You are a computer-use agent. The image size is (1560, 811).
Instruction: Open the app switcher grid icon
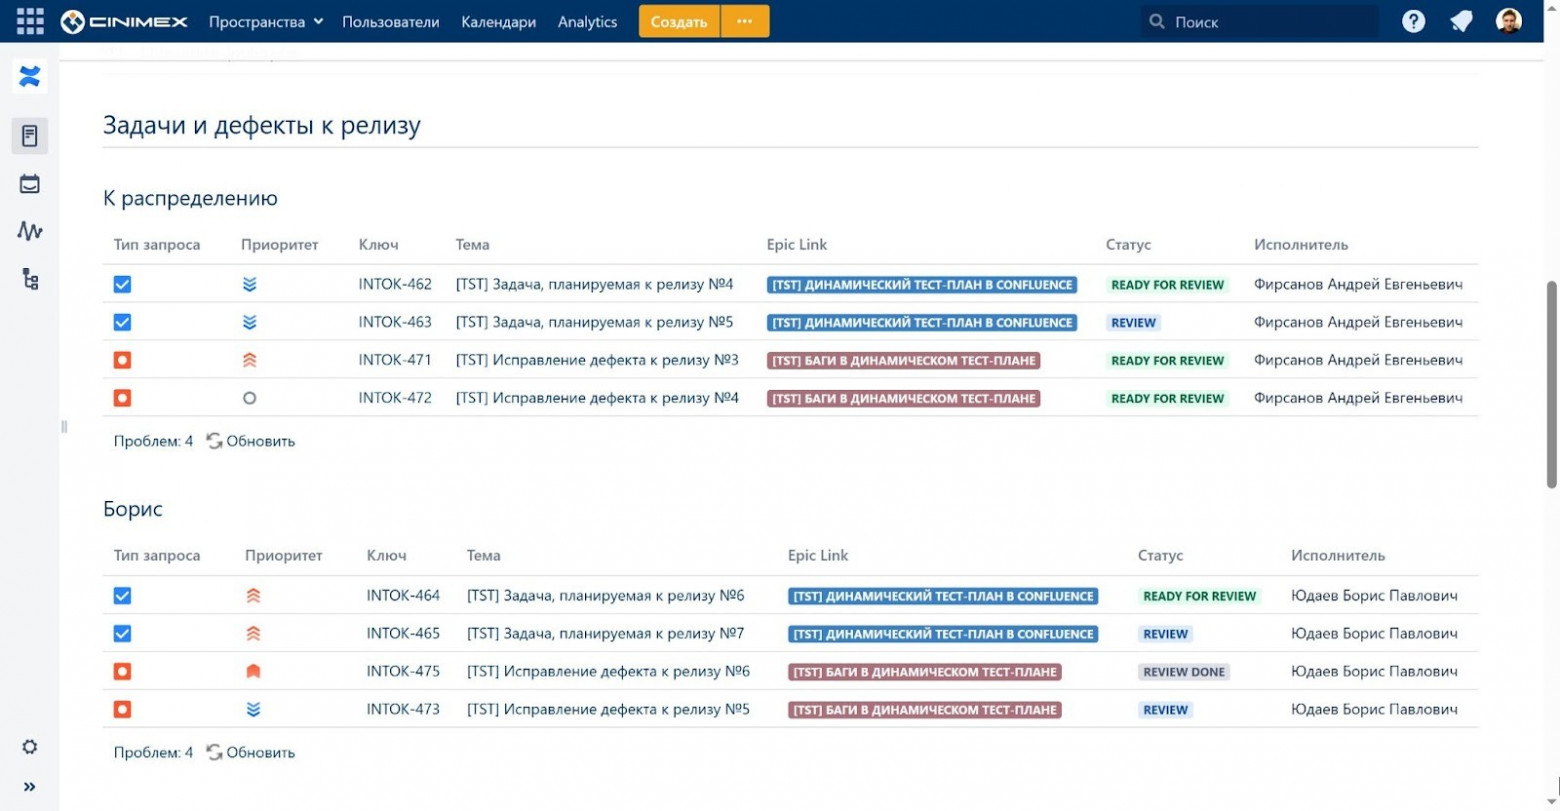tap(30, 21)
